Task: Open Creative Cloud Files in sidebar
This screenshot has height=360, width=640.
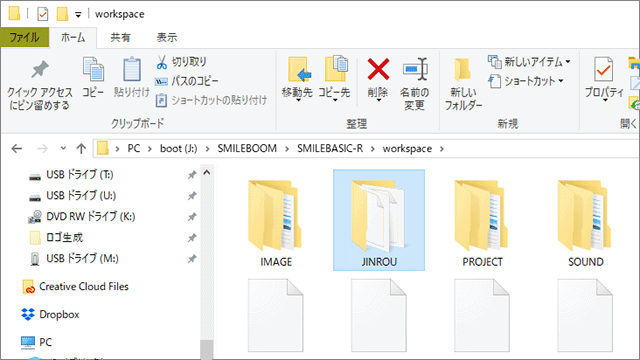Action: pos(76,287)
